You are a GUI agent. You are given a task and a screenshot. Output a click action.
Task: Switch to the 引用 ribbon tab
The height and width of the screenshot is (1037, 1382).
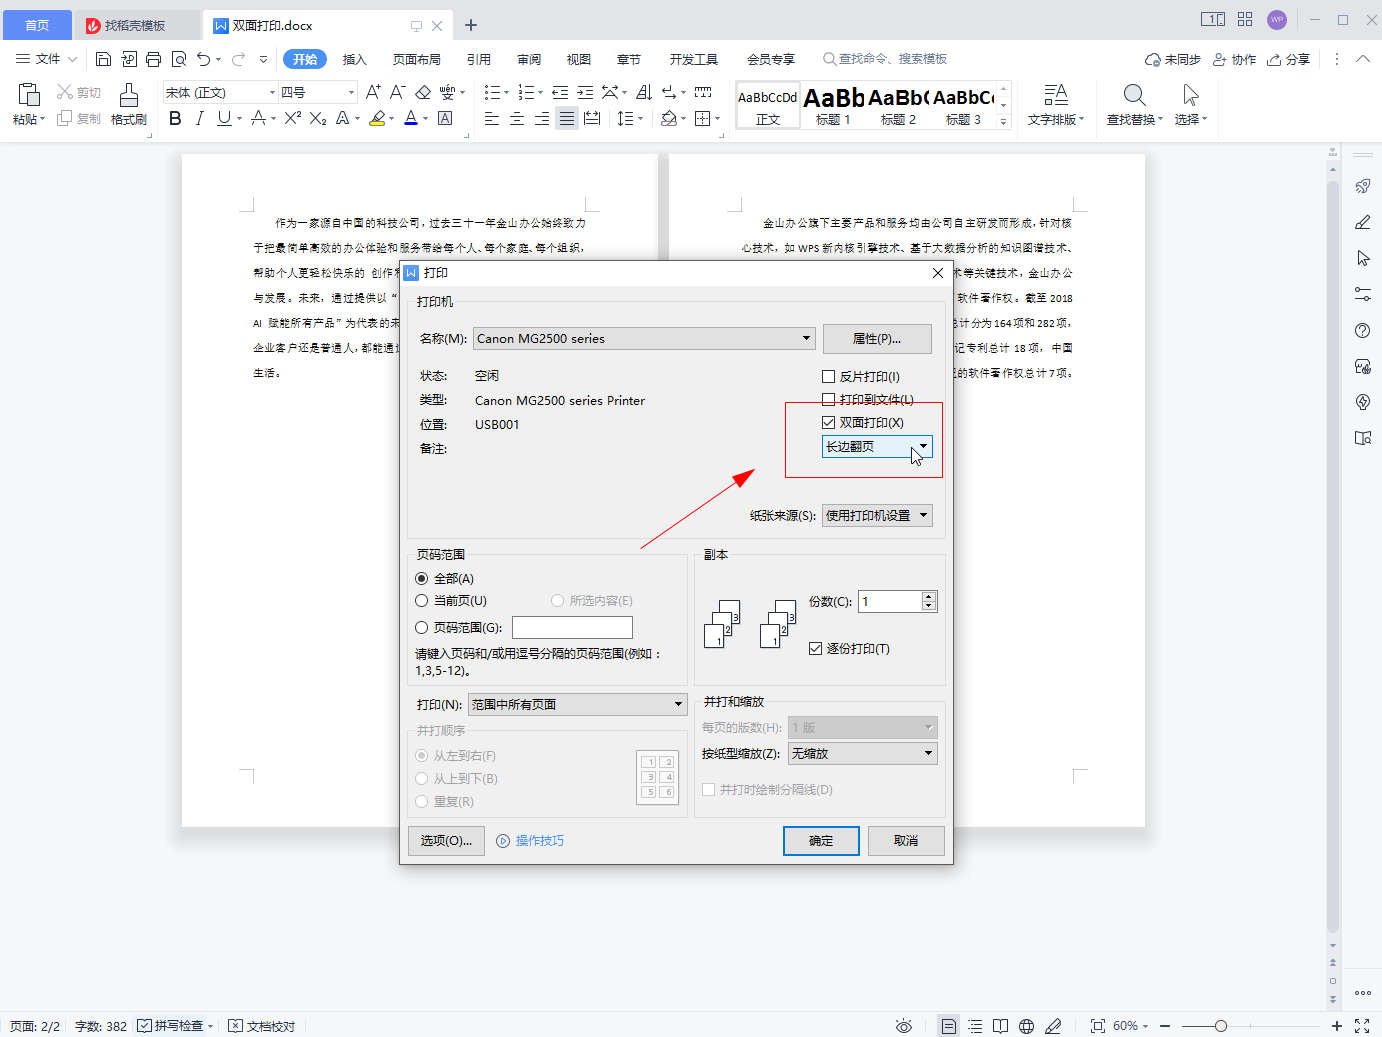click(479, 59)
